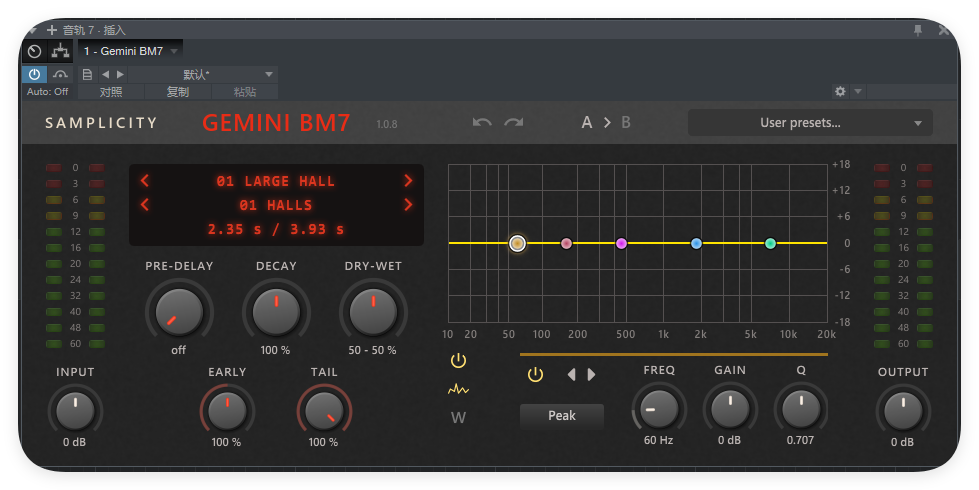979x490 pixels.
Task: Select the magenta EQ band node
Action: tap(621, 243)
